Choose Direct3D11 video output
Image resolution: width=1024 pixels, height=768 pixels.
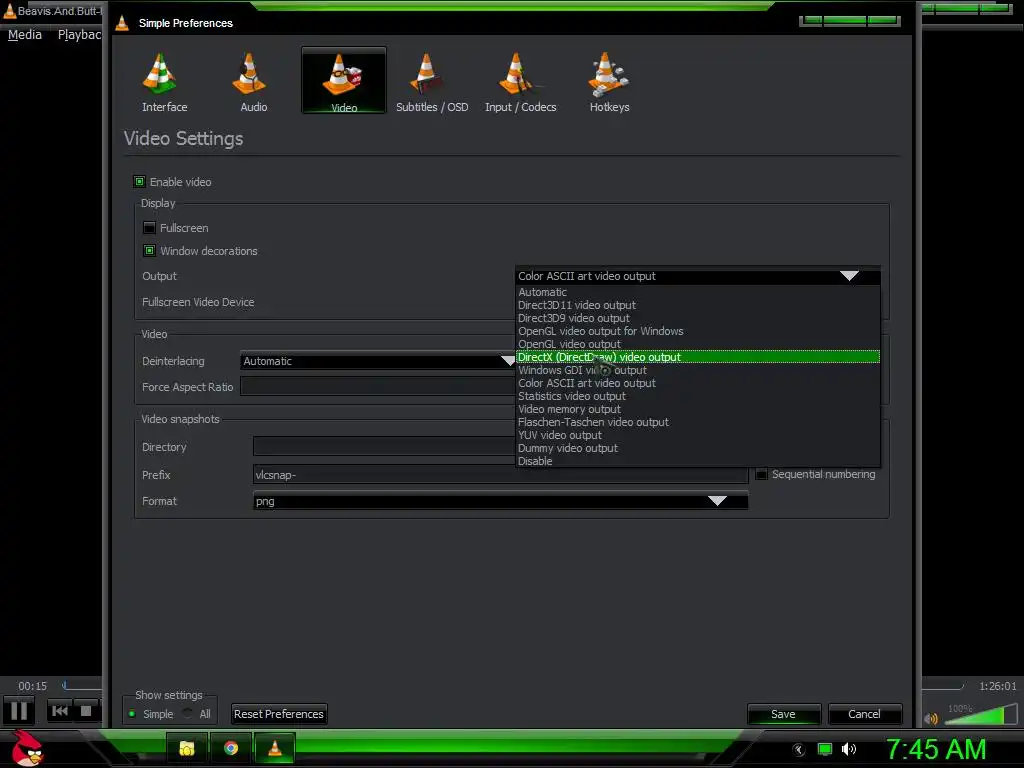tap(697, 305)
